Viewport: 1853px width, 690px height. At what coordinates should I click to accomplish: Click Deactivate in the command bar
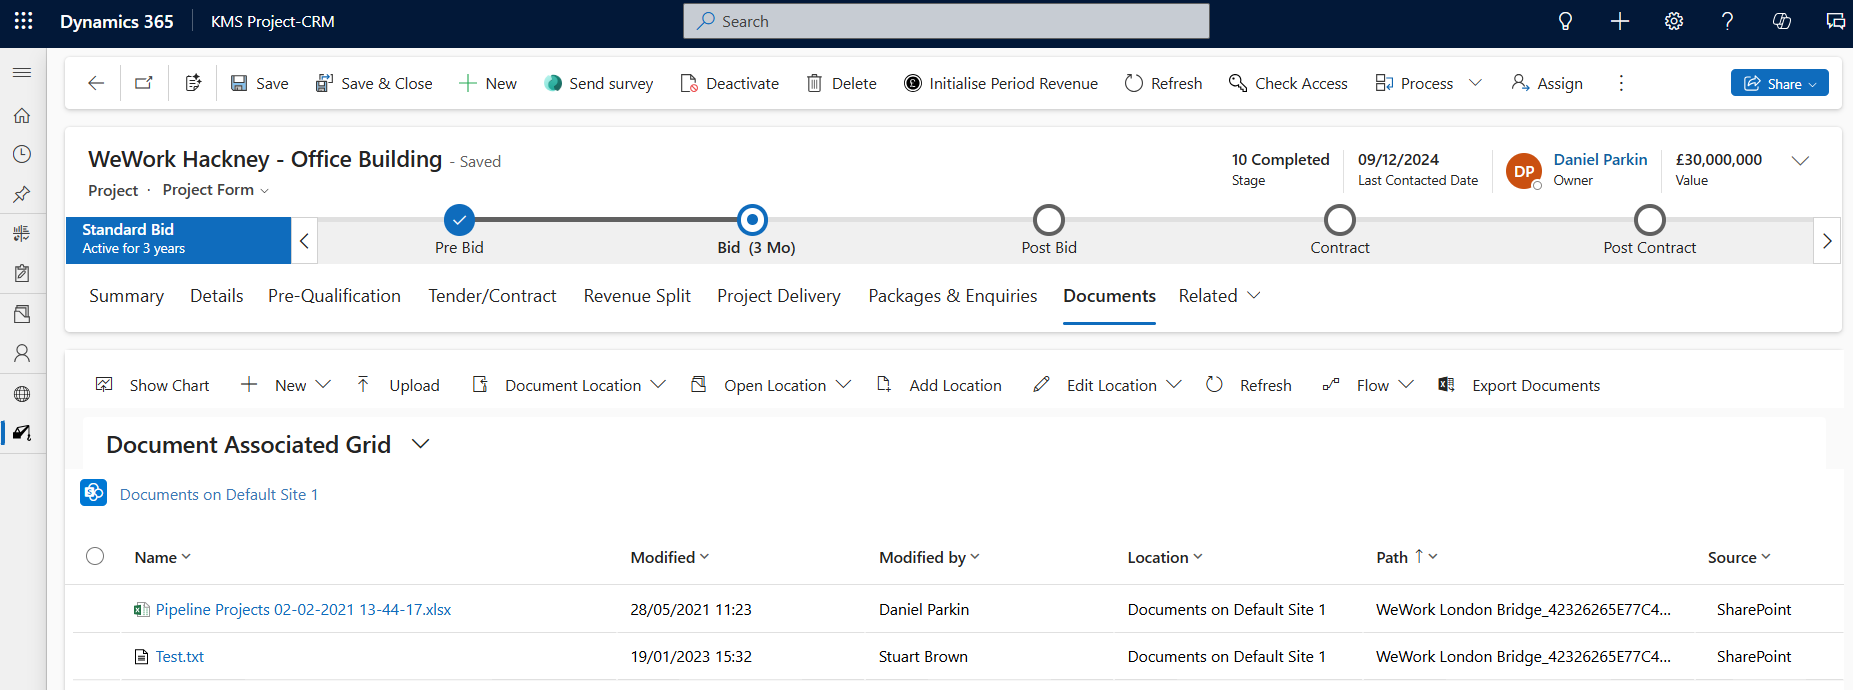click(x=730, y=83)
